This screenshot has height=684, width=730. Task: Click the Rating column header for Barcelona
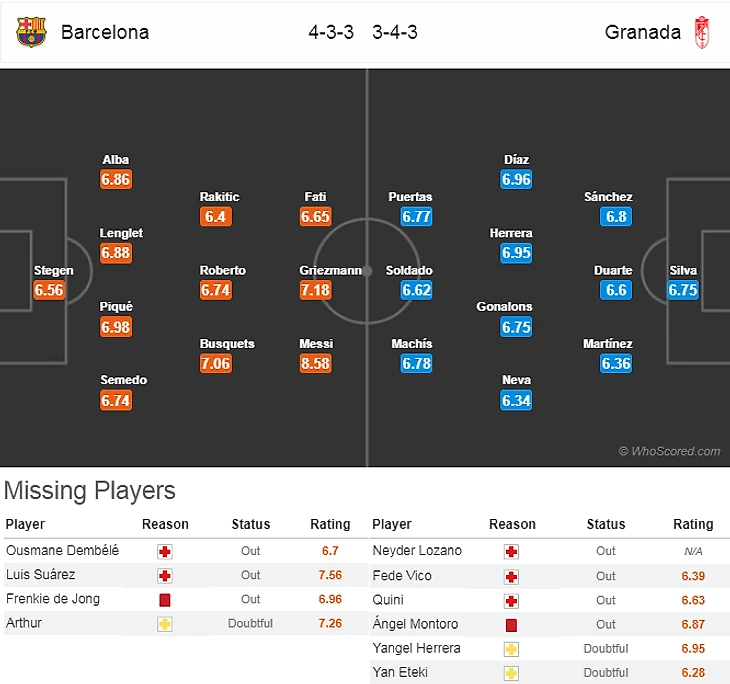[330, 524]
